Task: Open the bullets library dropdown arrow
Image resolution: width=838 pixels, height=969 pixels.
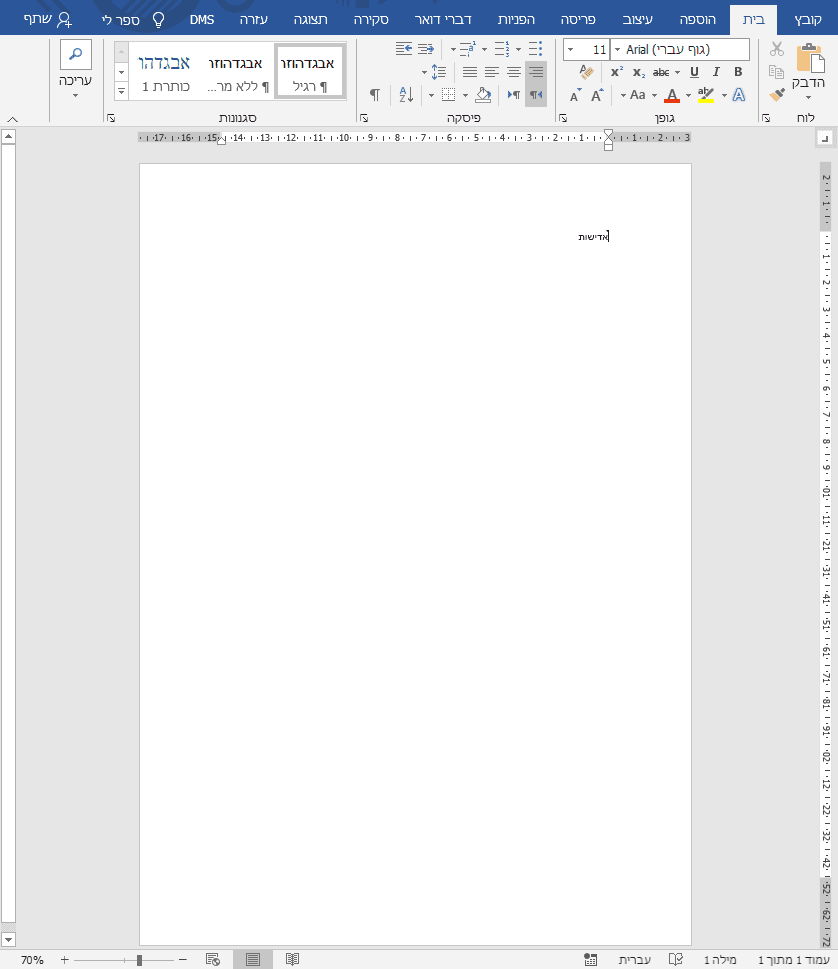Action: (518, 49)
